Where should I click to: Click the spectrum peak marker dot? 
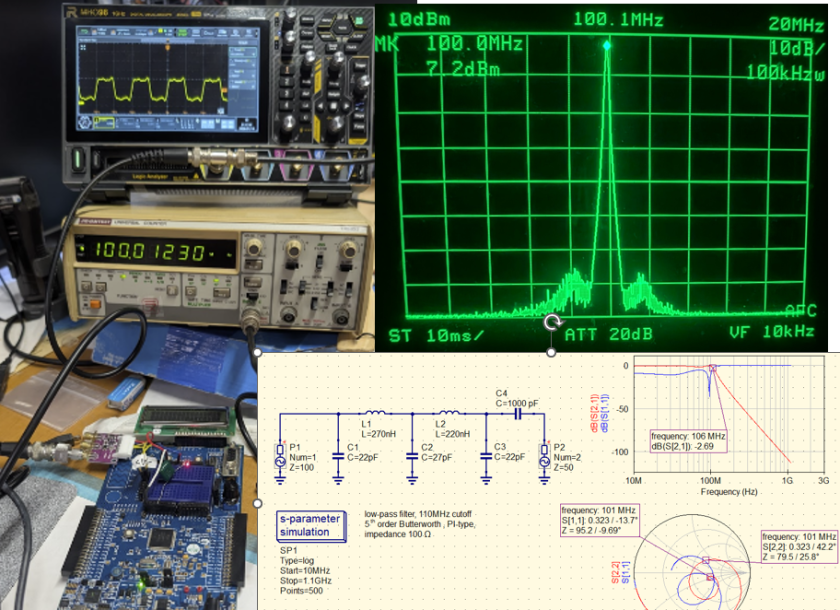(x=607, y=45)
